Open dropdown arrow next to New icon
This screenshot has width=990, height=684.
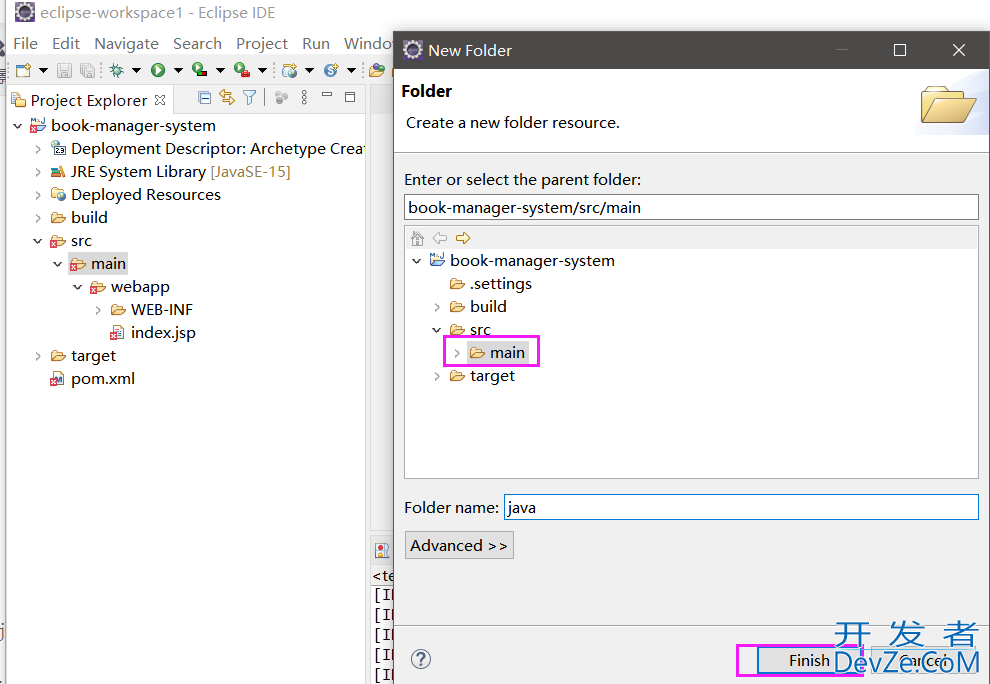point(43,70)
